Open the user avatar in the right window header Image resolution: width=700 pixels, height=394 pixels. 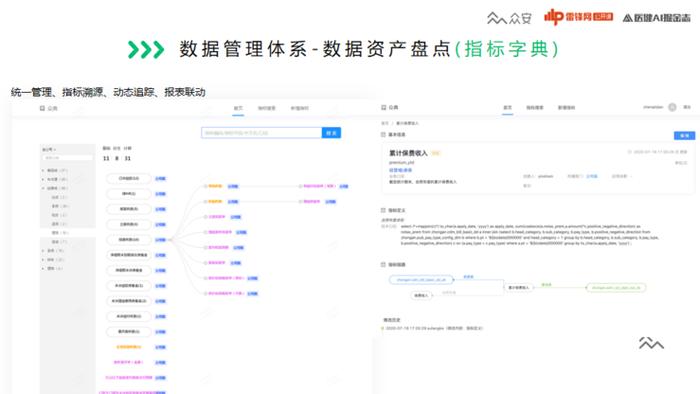(x=672, y=107)
